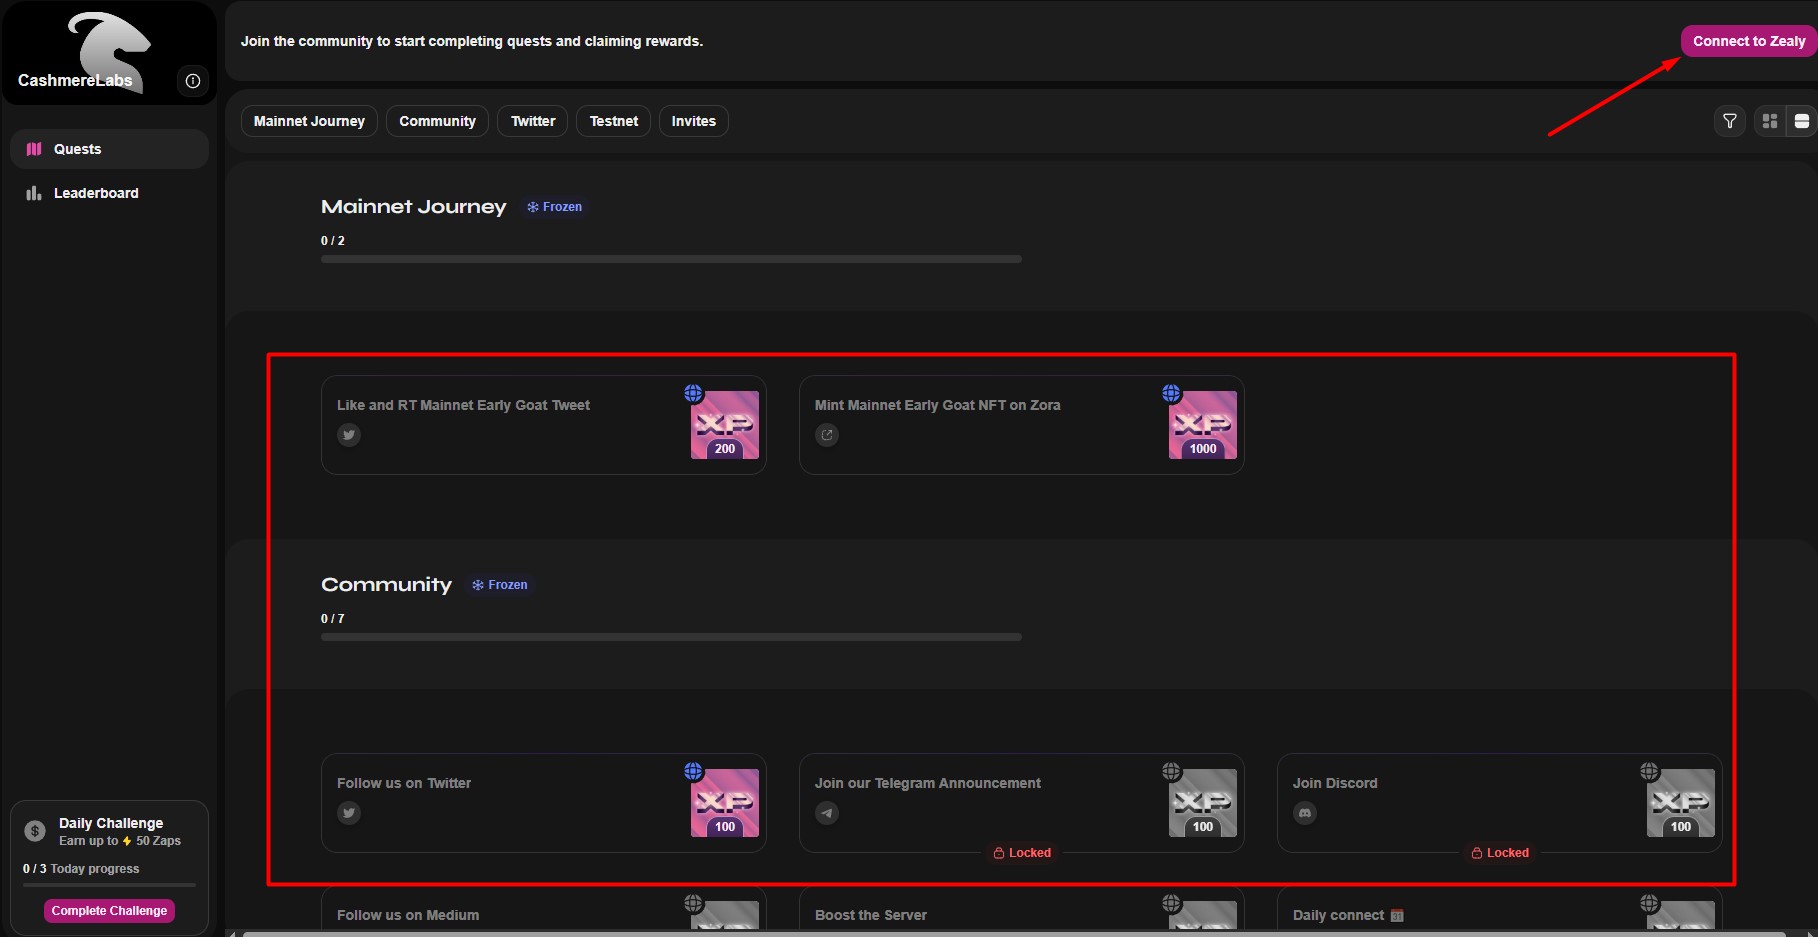
Task: Click external link icon on Mint NFT quest
Action: tap(827, 435)
